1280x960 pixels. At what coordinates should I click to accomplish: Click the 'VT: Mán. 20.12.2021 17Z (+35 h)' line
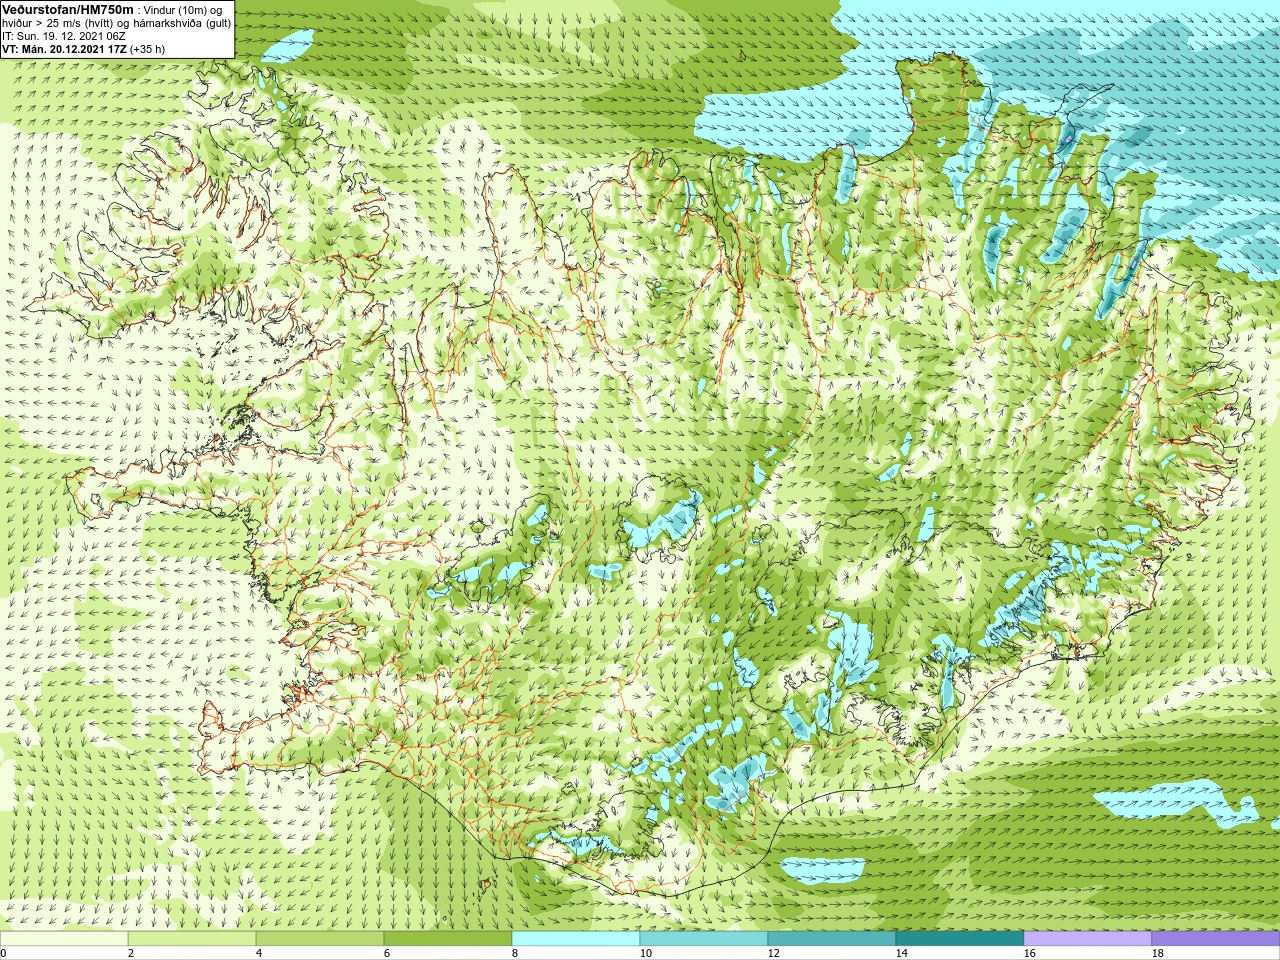(x=84, y=48)
